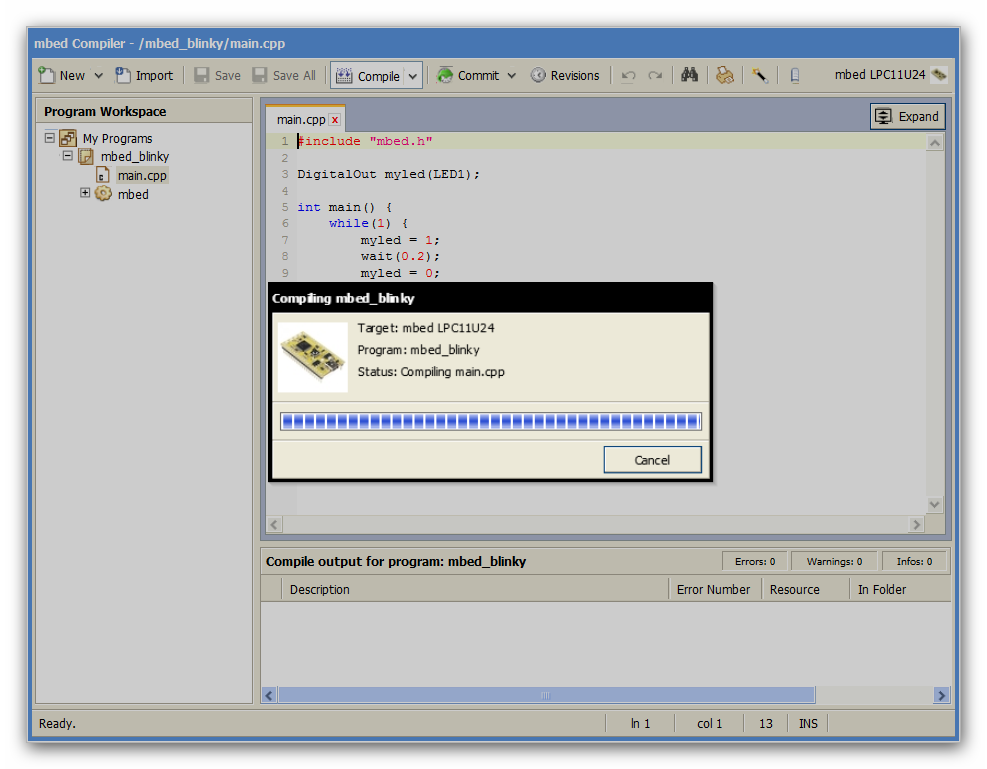Select the mbed_blinky program folder
This screenshot has width=987, height=769.
point(135,156)
